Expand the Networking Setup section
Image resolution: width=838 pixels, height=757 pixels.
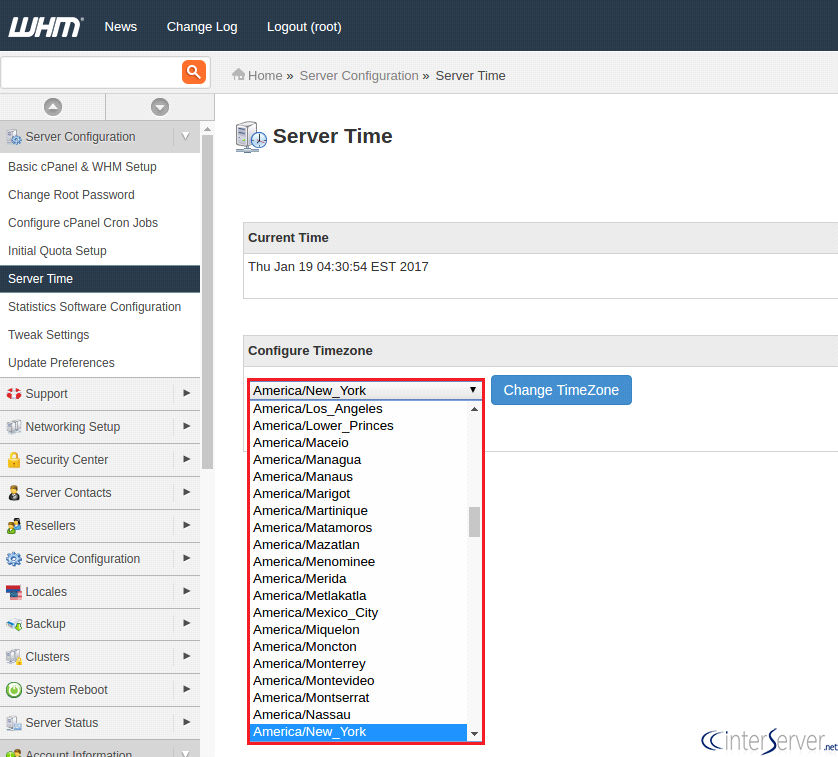pyautogui.click(x=186, y=427)
